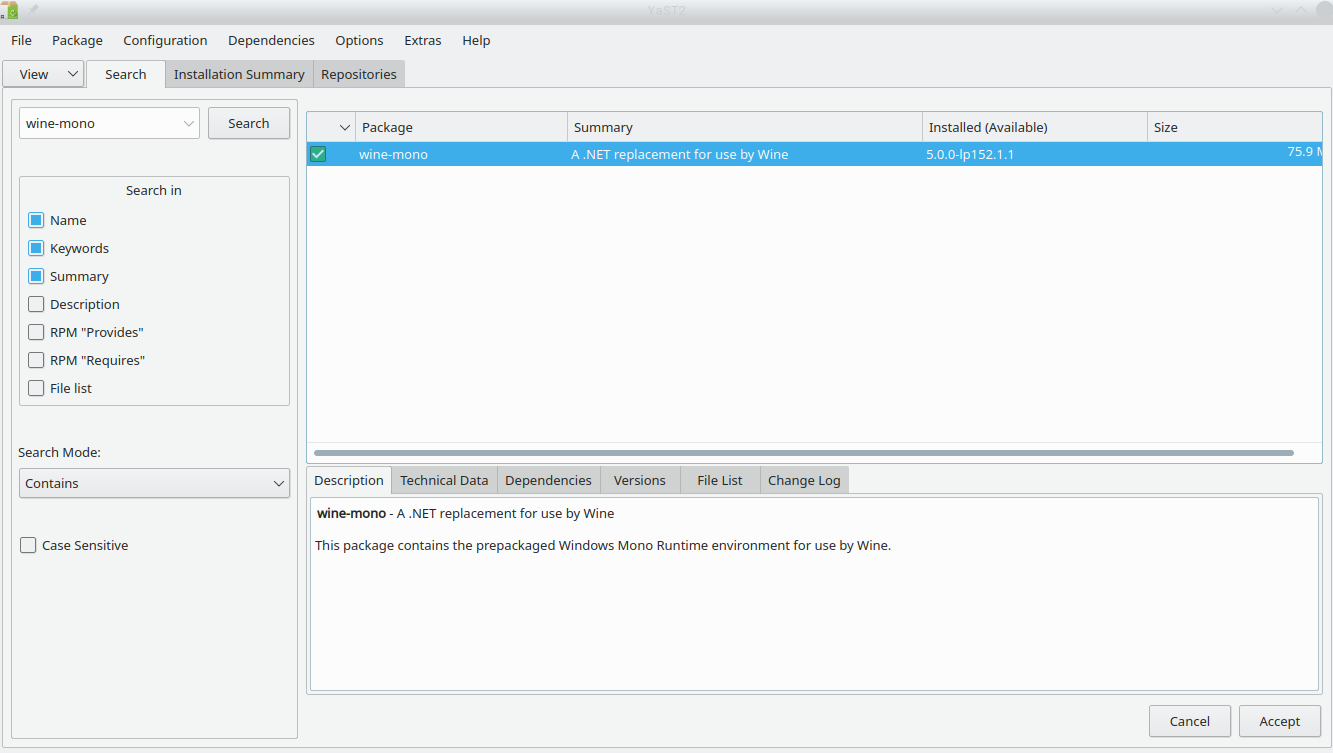
Task: Open the Change Log tab
Action: click(804, 480)
